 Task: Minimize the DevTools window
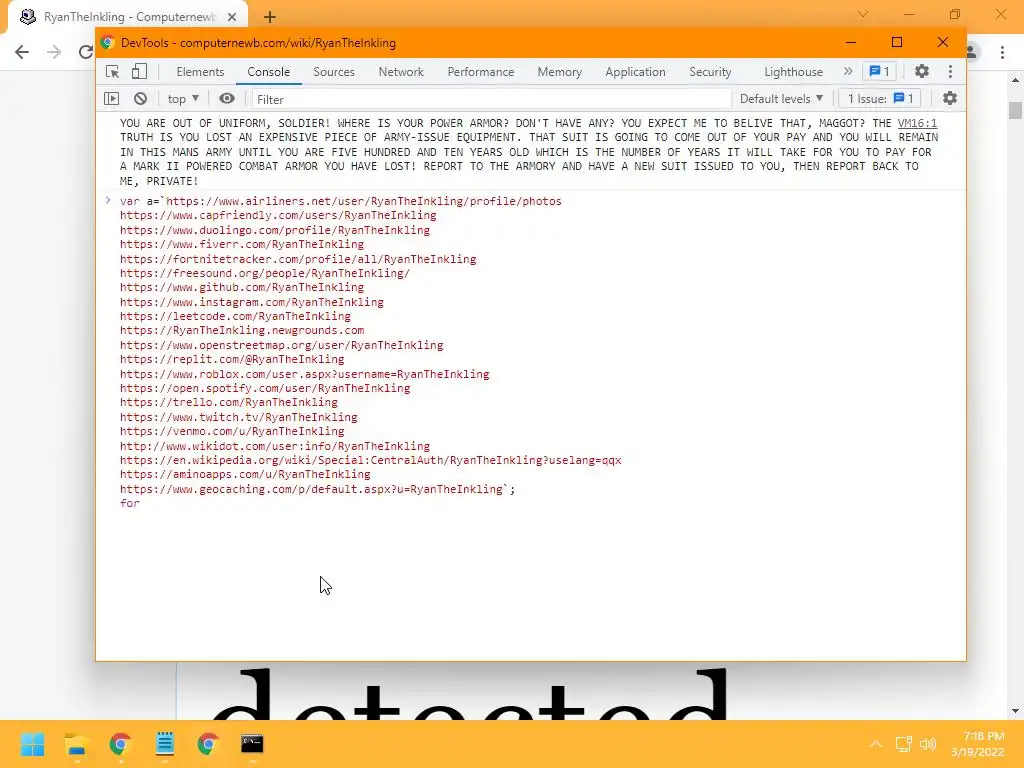[x=850, y=42]
